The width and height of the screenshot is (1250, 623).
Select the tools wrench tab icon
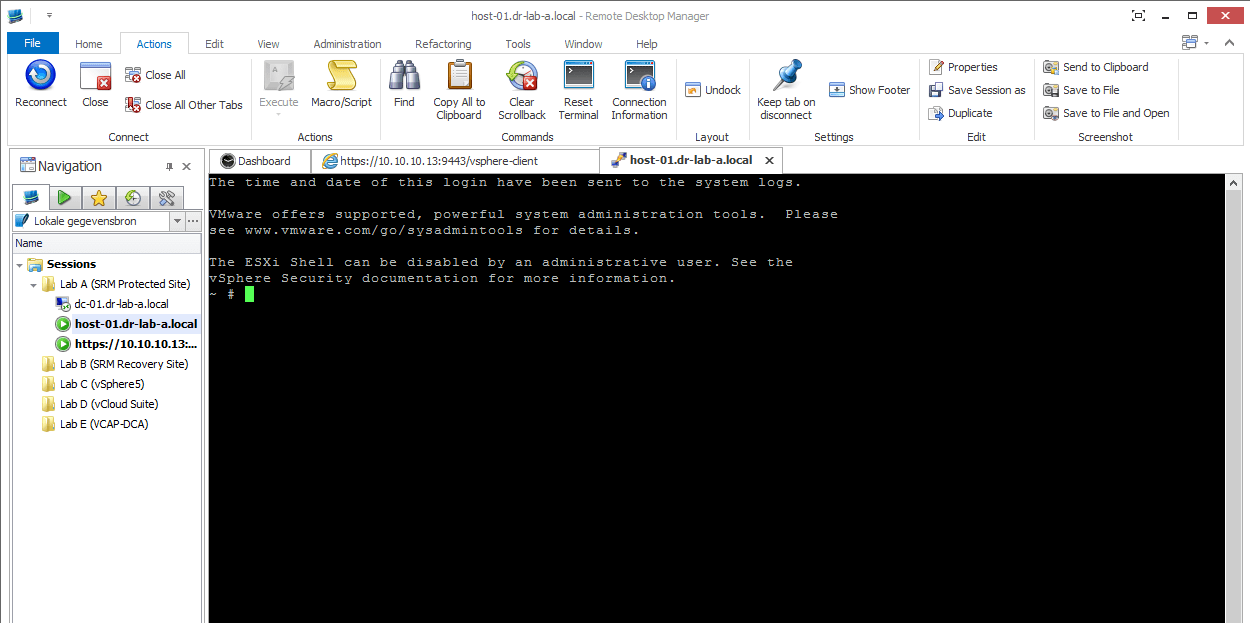point(167,197)
